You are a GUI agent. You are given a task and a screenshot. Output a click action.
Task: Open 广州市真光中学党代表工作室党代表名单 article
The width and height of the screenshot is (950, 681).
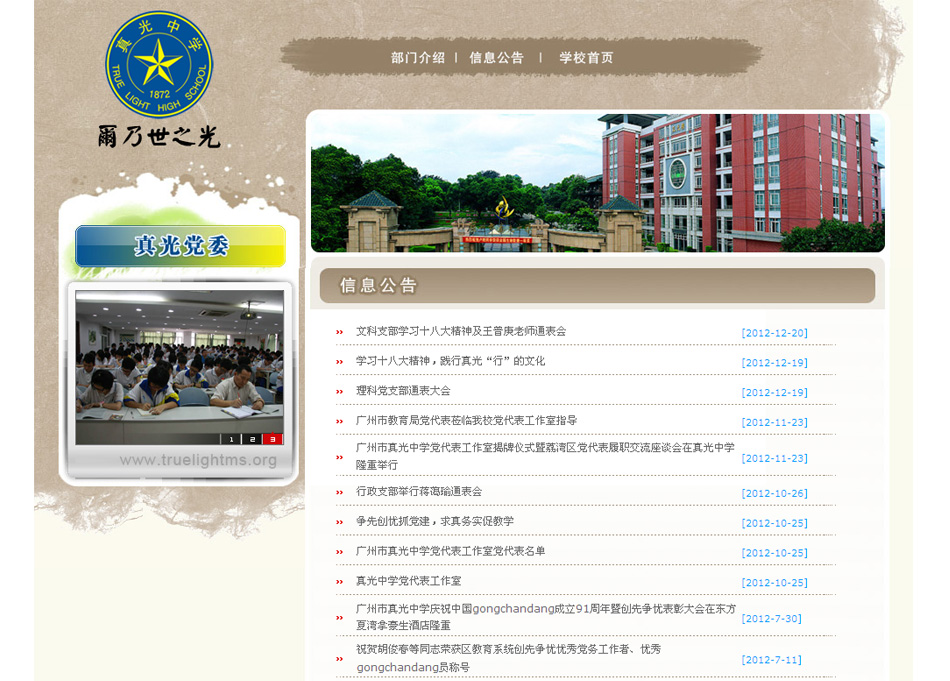[x=450, y=551]
